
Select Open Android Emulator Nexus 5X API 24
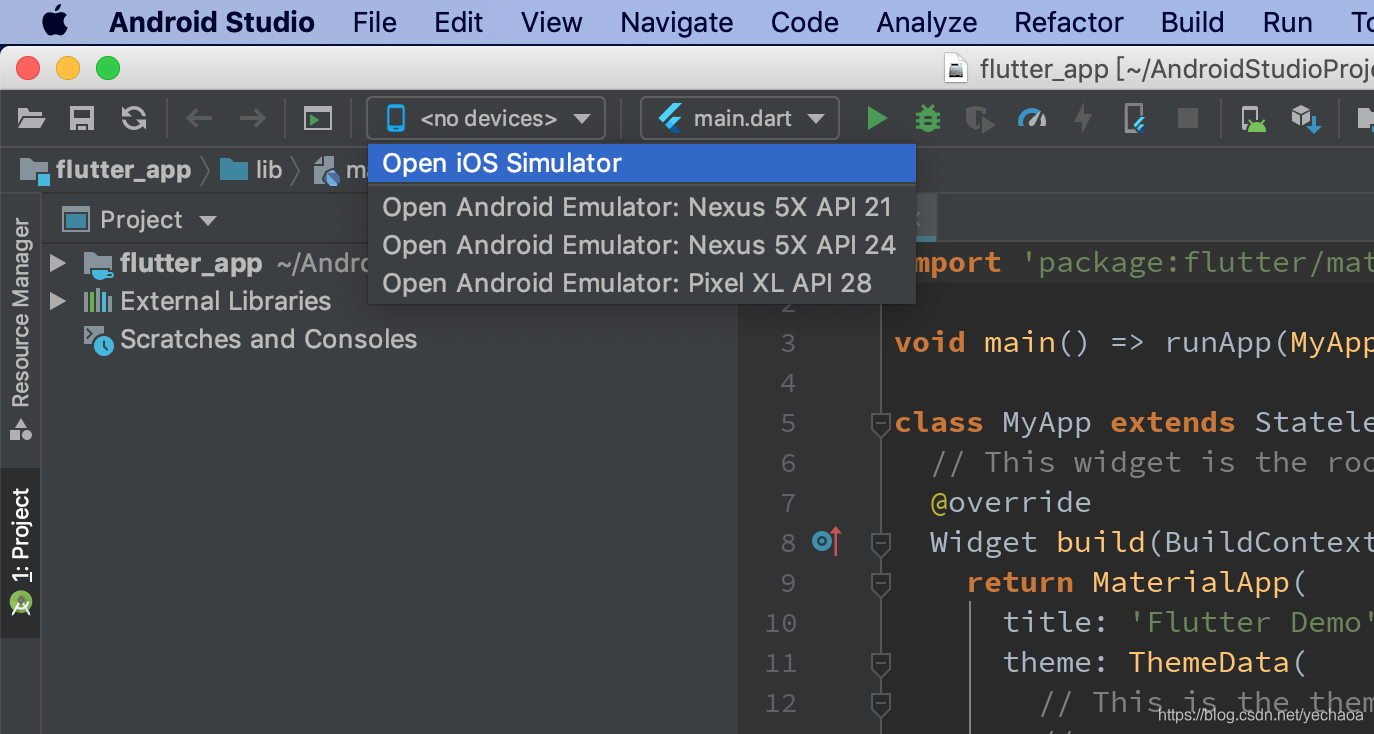coord(642,245)
